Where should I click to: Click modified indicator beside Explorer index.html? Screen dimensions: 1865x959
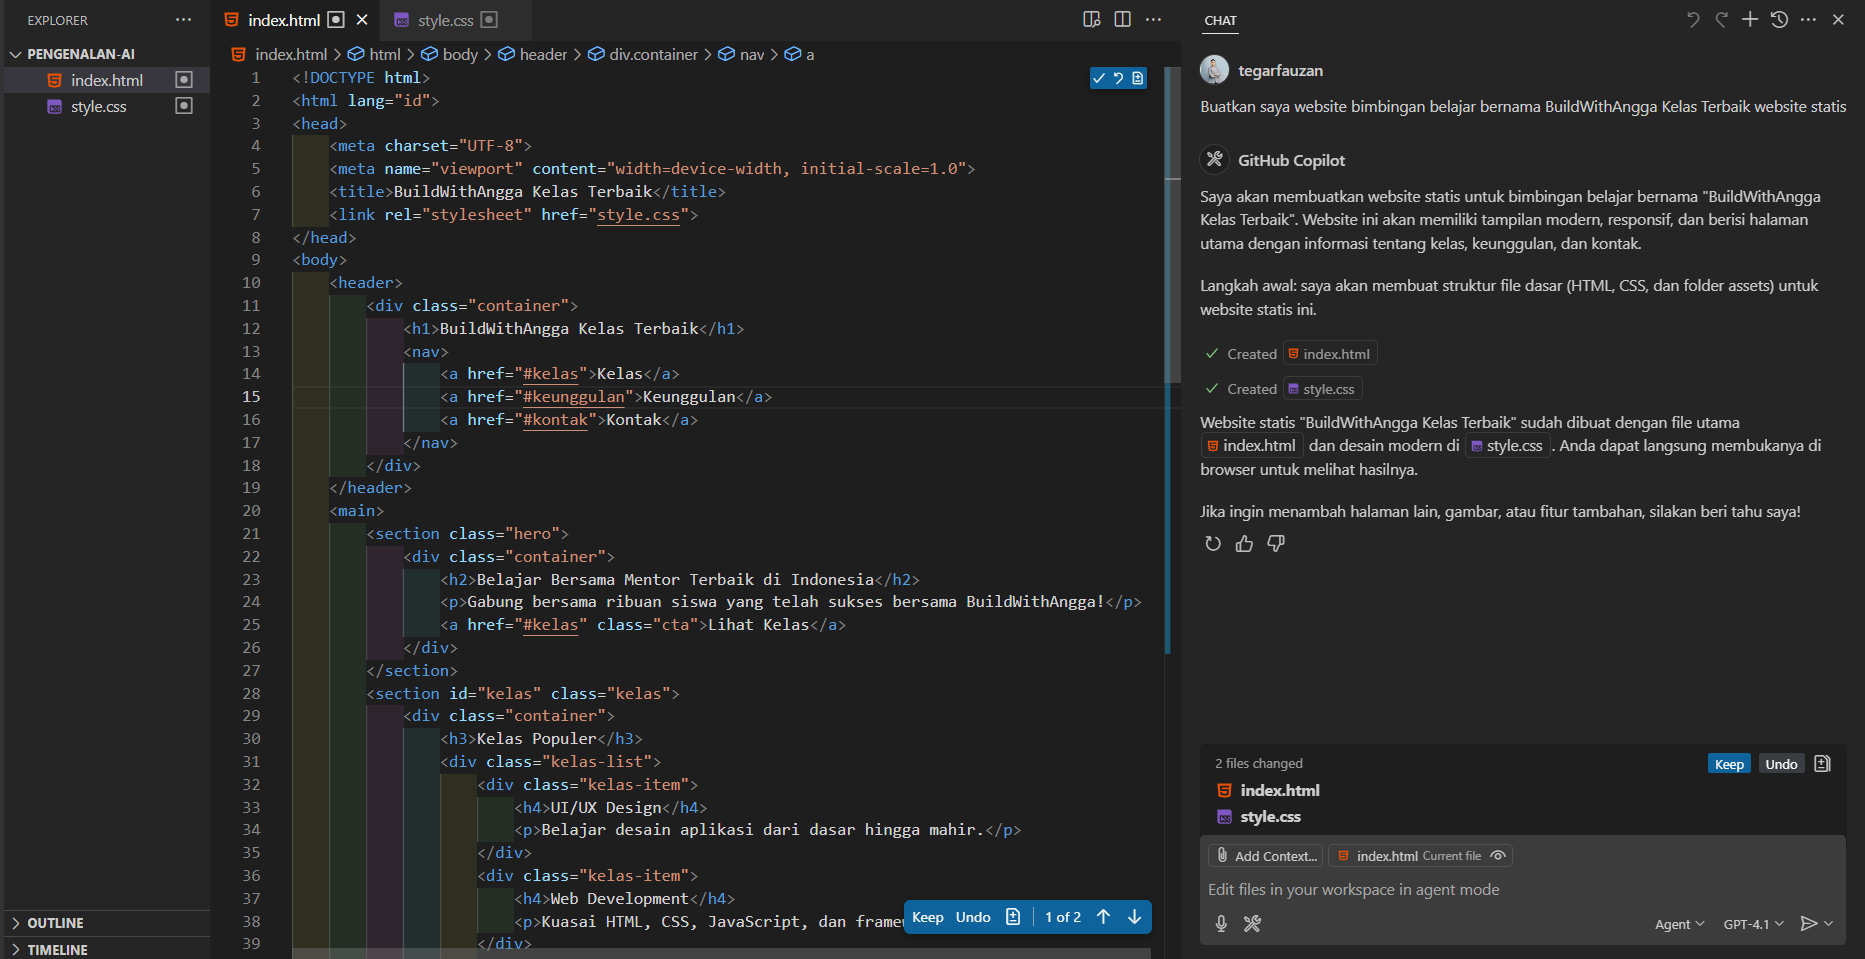pyautogui.click(x=184, y=80)
